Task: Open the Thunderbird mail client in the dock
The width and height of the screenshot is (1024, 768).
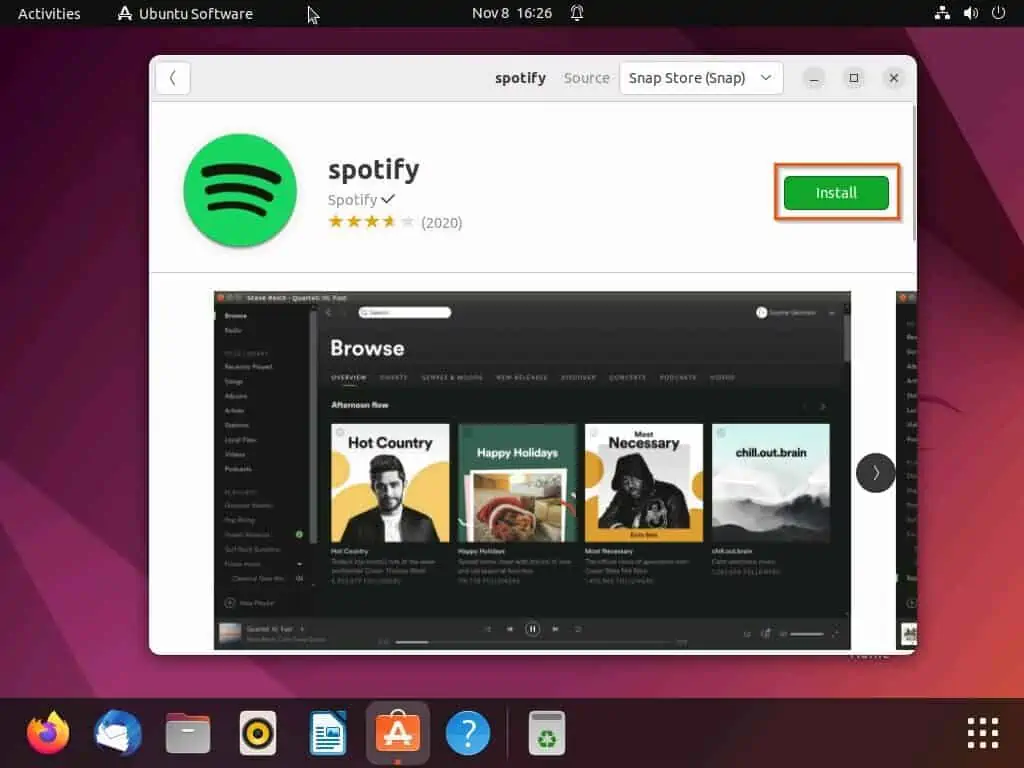Action: (117, 733)
